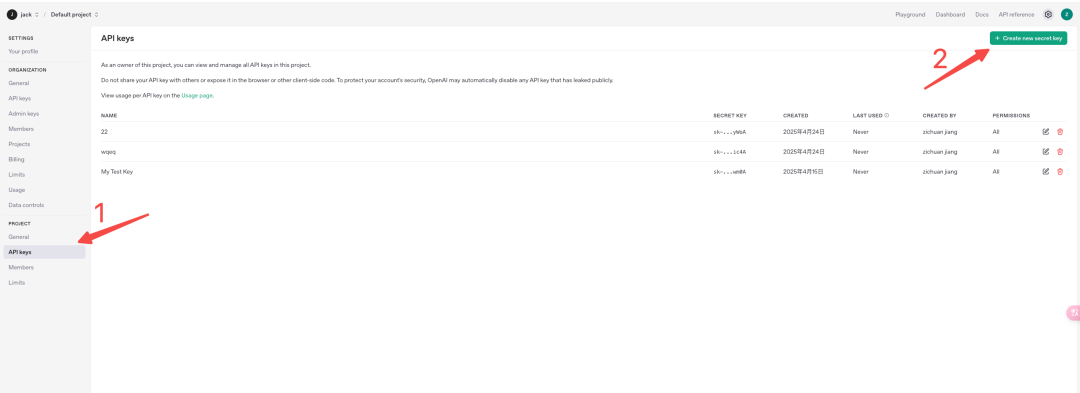Click the info icon beside LAST USED
The width and height of the screenshot is (1080, 393).
tap(886, 116)
